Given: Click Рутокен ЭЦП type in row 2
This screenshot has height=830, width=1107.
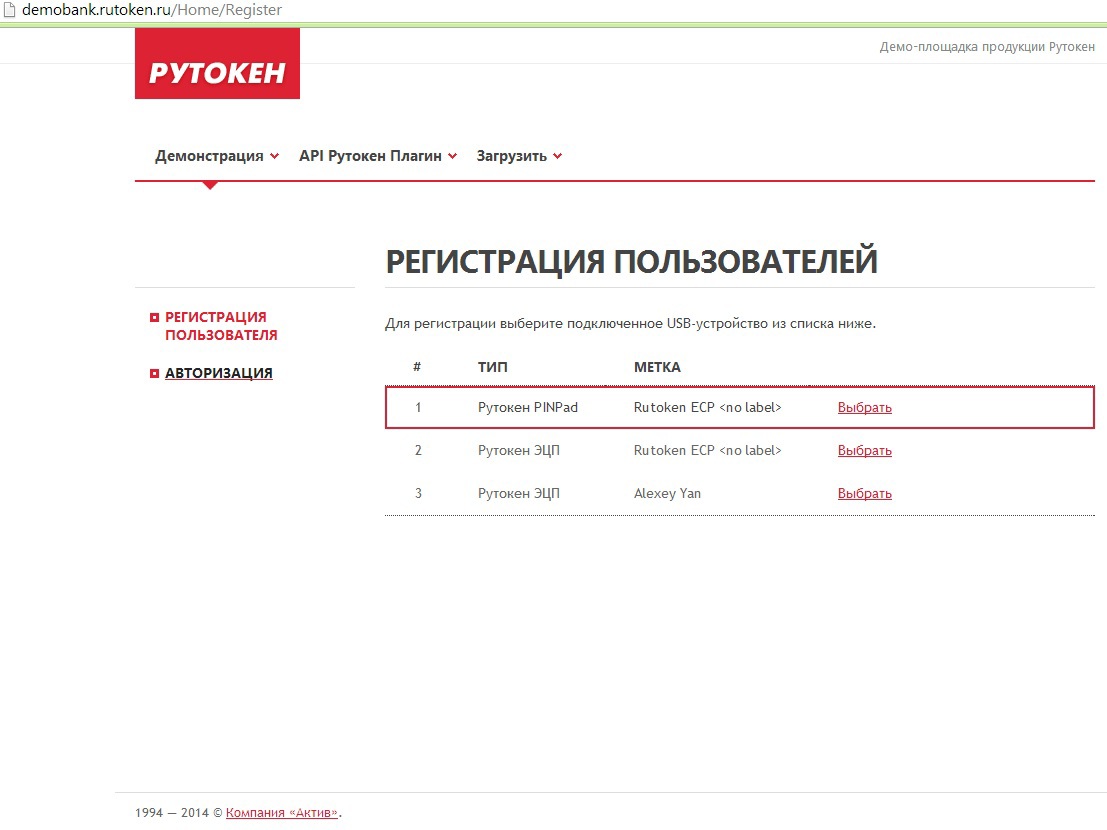Looking at the screenshot, I should 518,450.
